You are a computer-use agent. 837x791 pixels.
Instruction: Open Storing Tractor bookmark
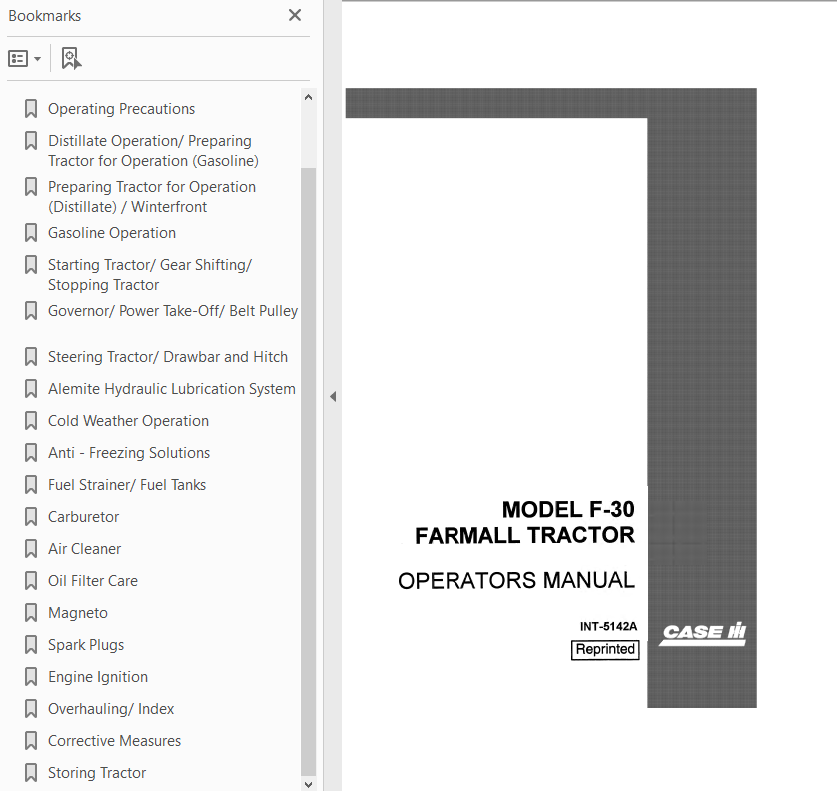tap(97, 773)
